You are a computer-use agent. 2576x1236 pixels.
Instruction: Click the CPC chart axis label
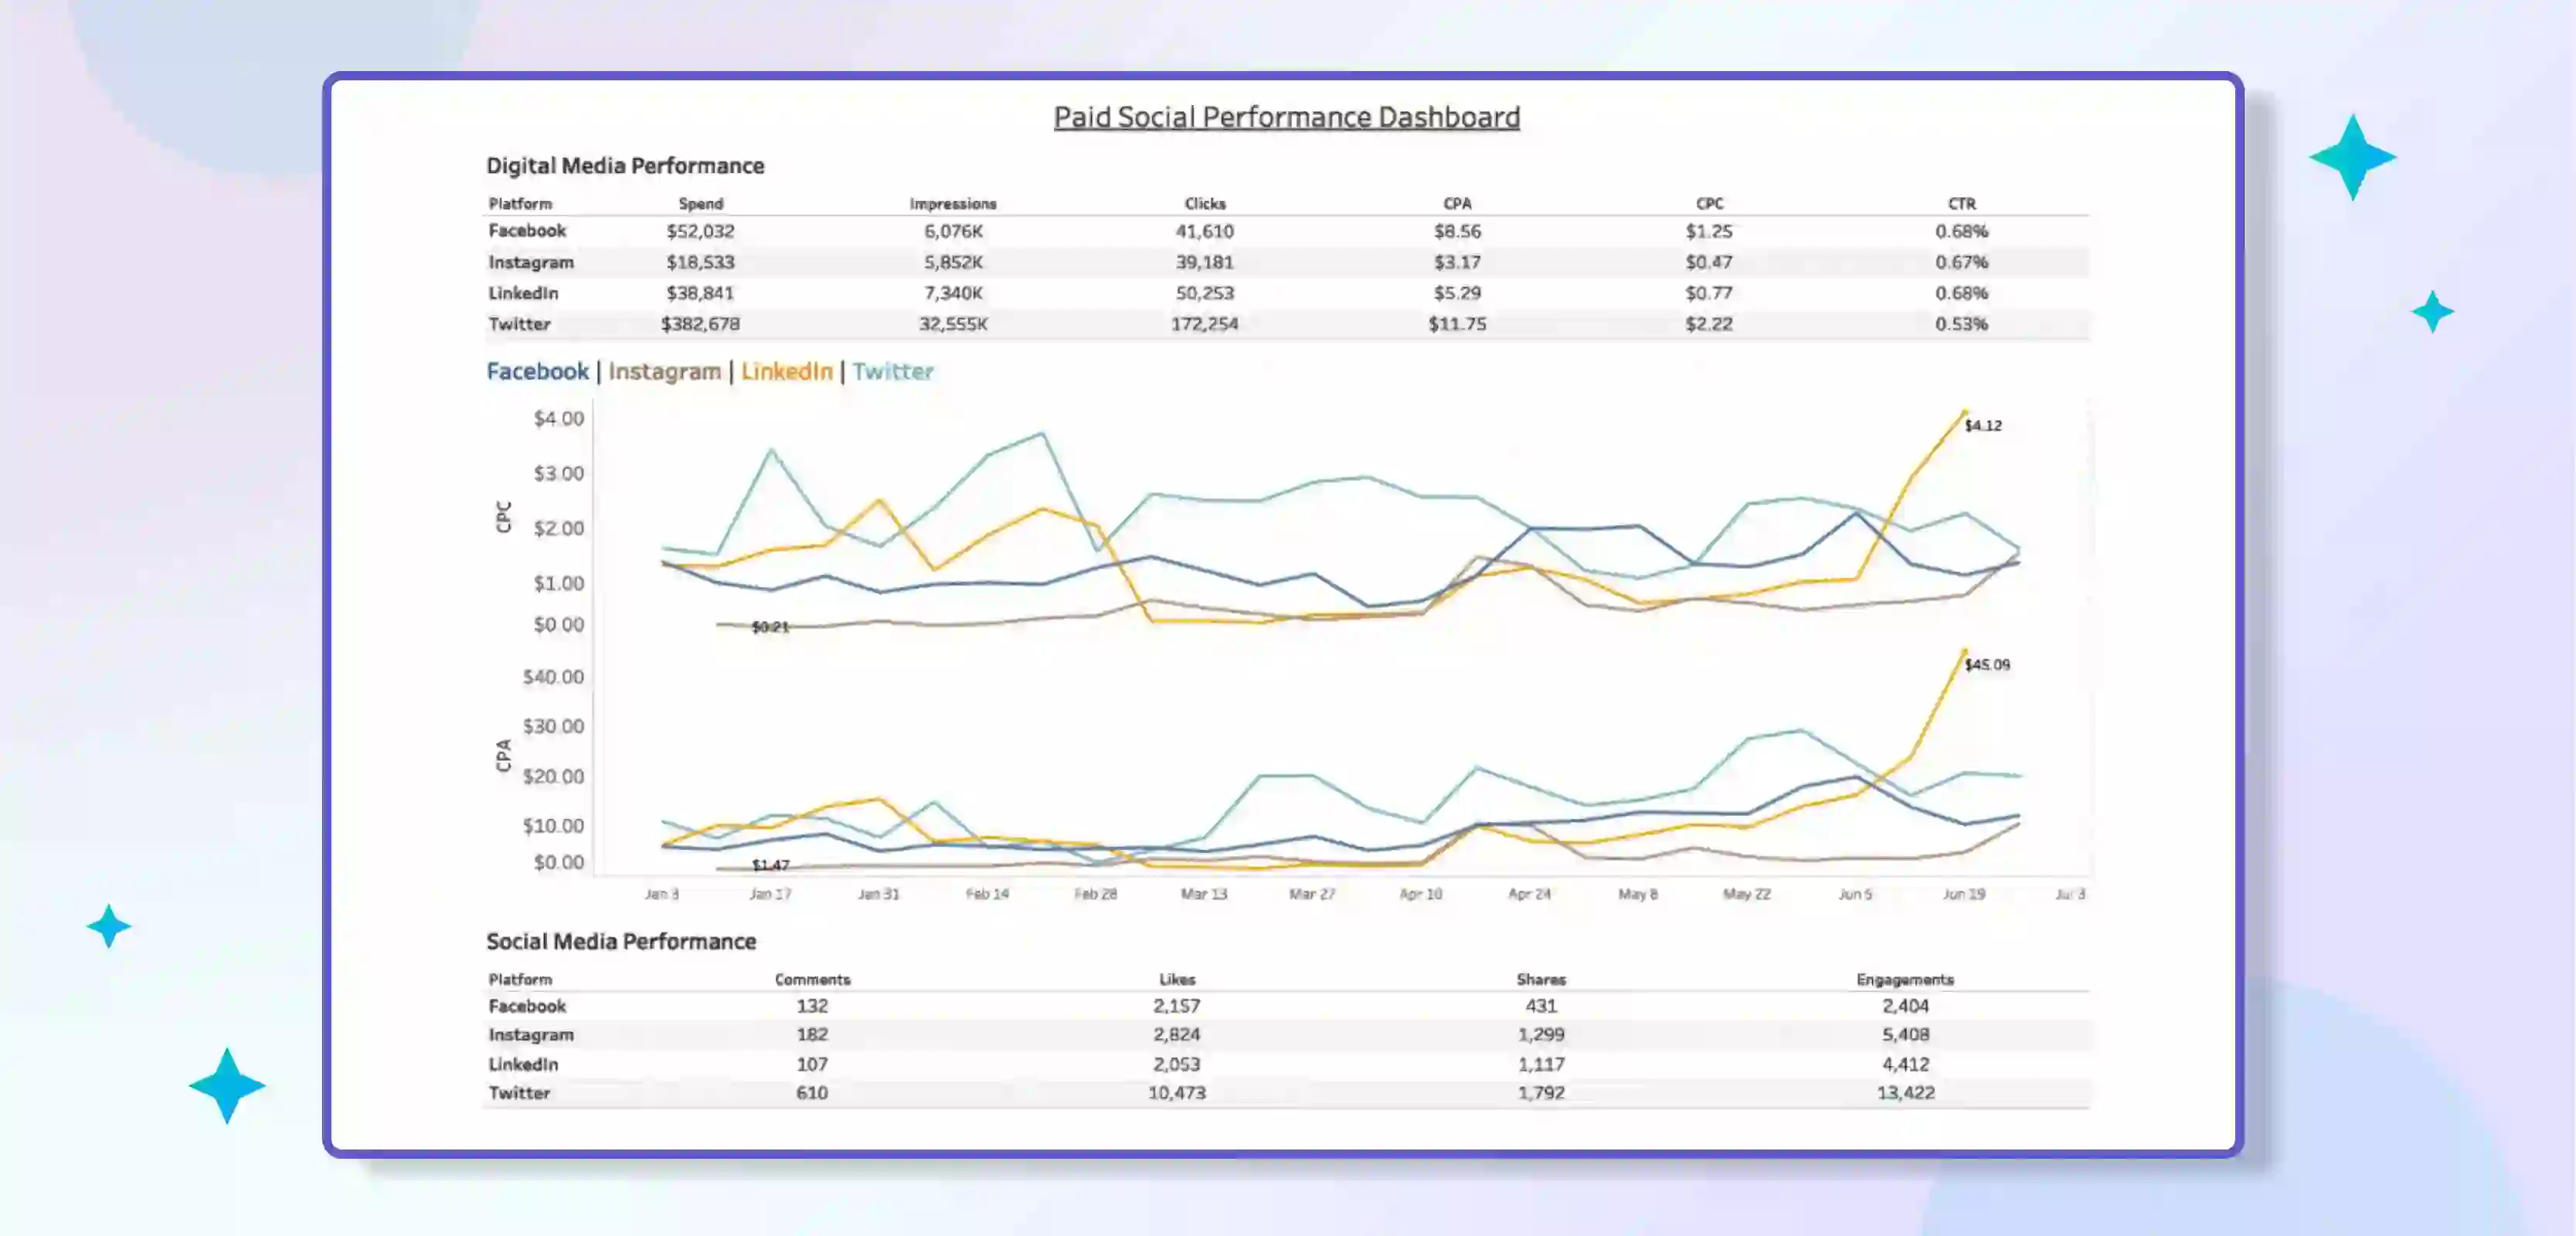[504, 517]
